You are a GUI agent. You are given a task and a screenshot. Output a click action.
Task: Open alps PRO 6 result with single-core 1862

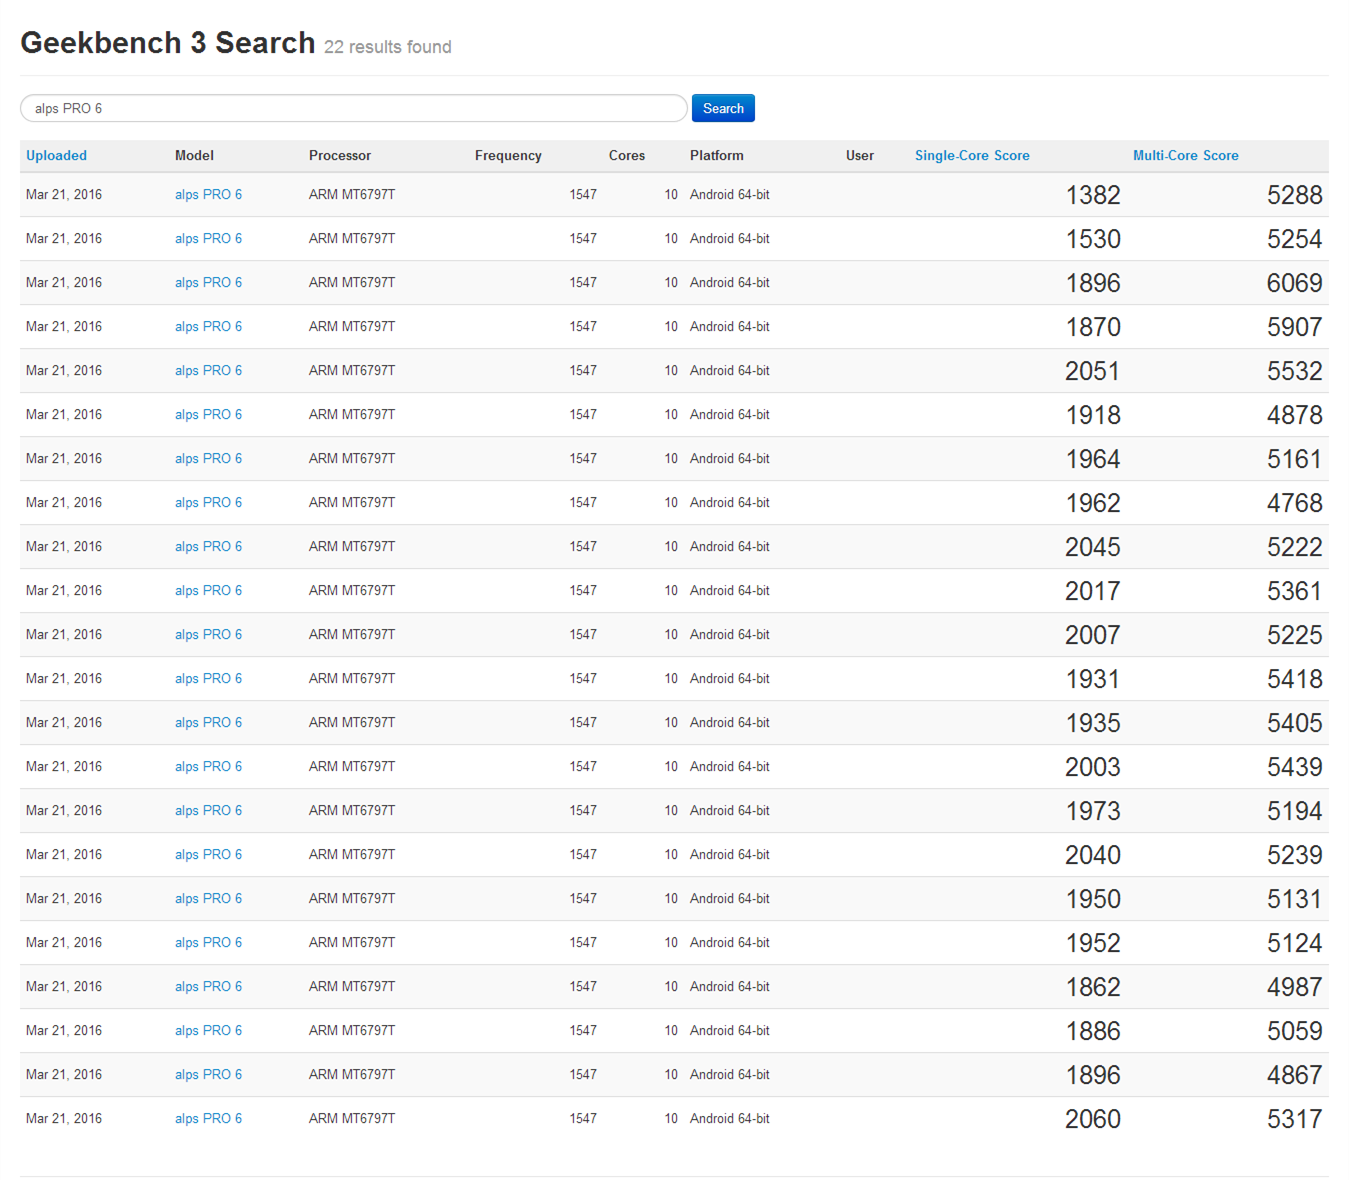[208, 986]
